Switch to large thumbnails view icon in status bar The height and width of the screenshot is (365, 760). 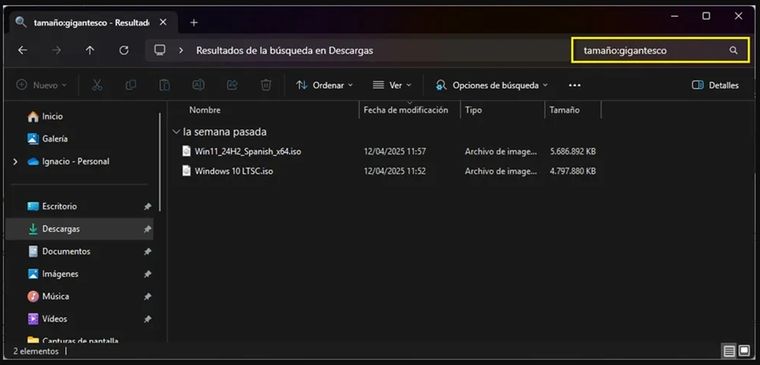744,351
